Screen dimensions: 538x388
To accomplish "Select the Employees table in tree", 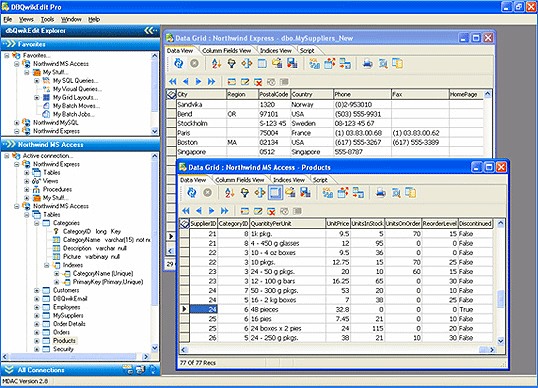I will tap(67, 307).
